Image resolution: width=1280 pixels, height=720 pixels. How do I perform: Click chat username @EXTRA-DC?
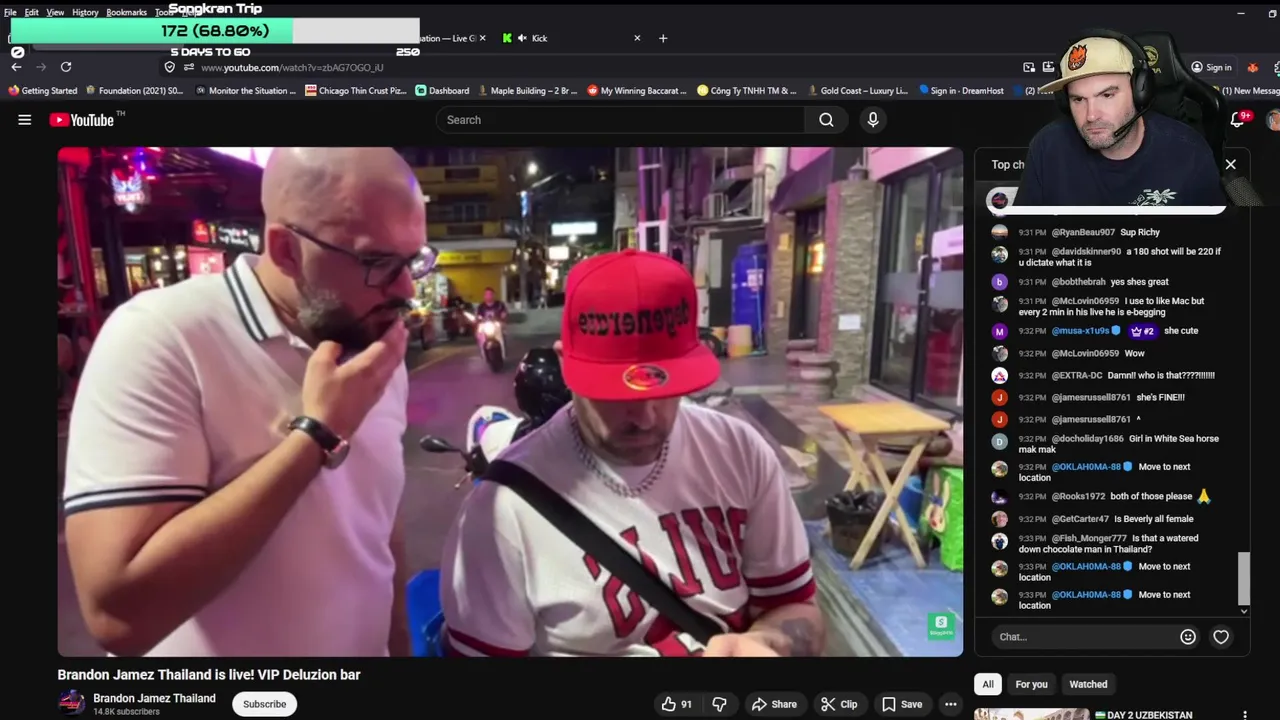click(x=1077, y=375)
